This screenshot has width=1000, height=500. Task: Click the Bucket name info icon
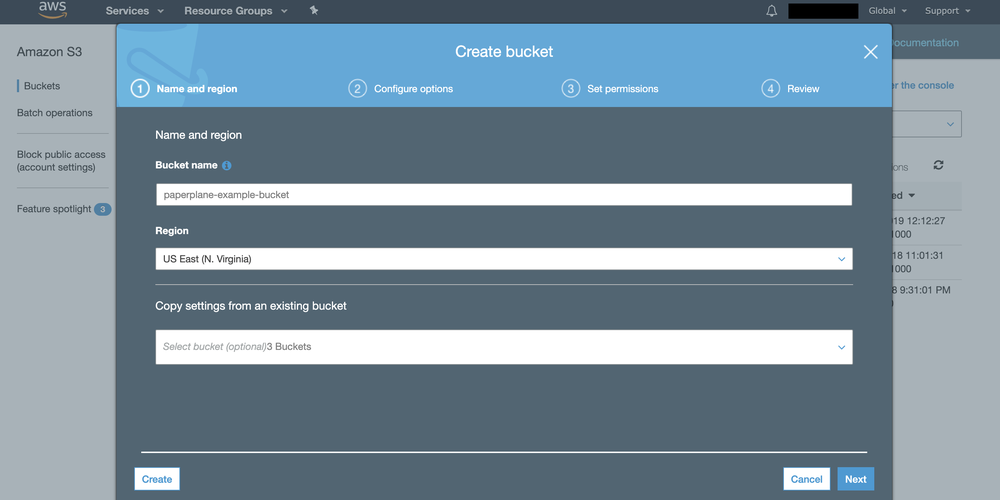226,165
